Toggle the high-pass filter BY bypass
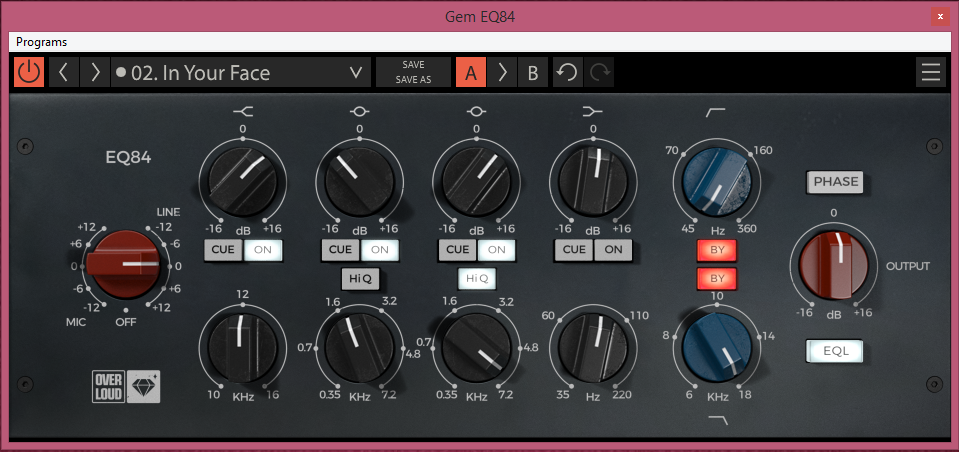The image size is (959, 452). coord(716,250)
